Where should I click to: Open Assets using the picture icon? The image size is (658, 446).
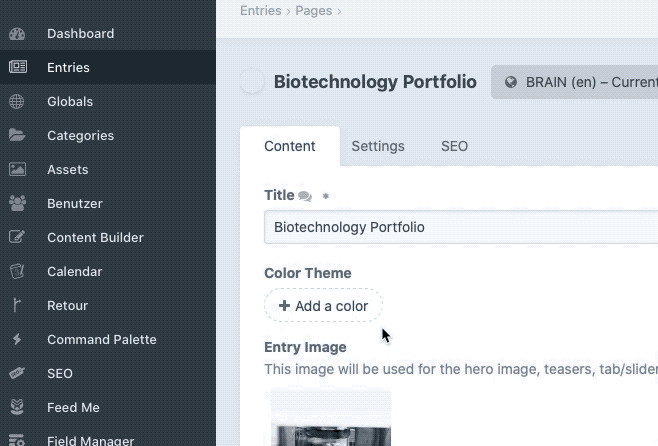(x=17, y=169)
